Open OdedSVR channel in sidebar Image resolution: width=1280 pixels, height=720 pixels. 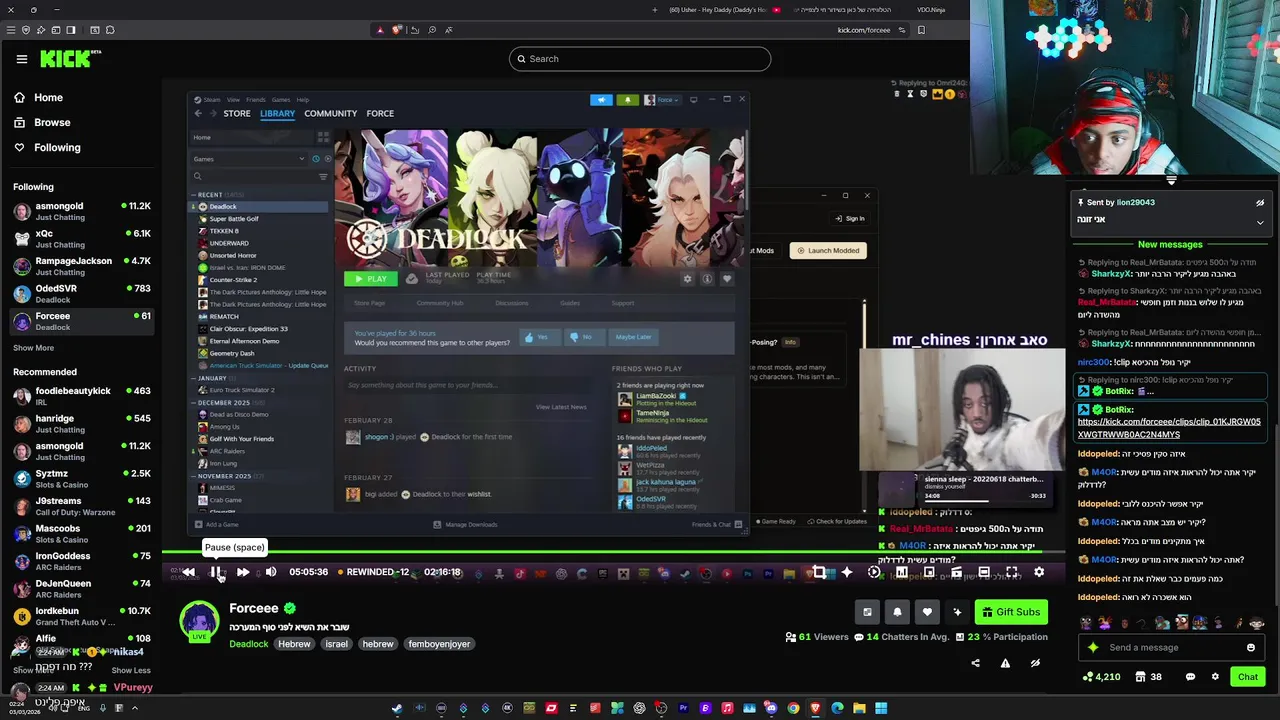[x=80, y=294]
